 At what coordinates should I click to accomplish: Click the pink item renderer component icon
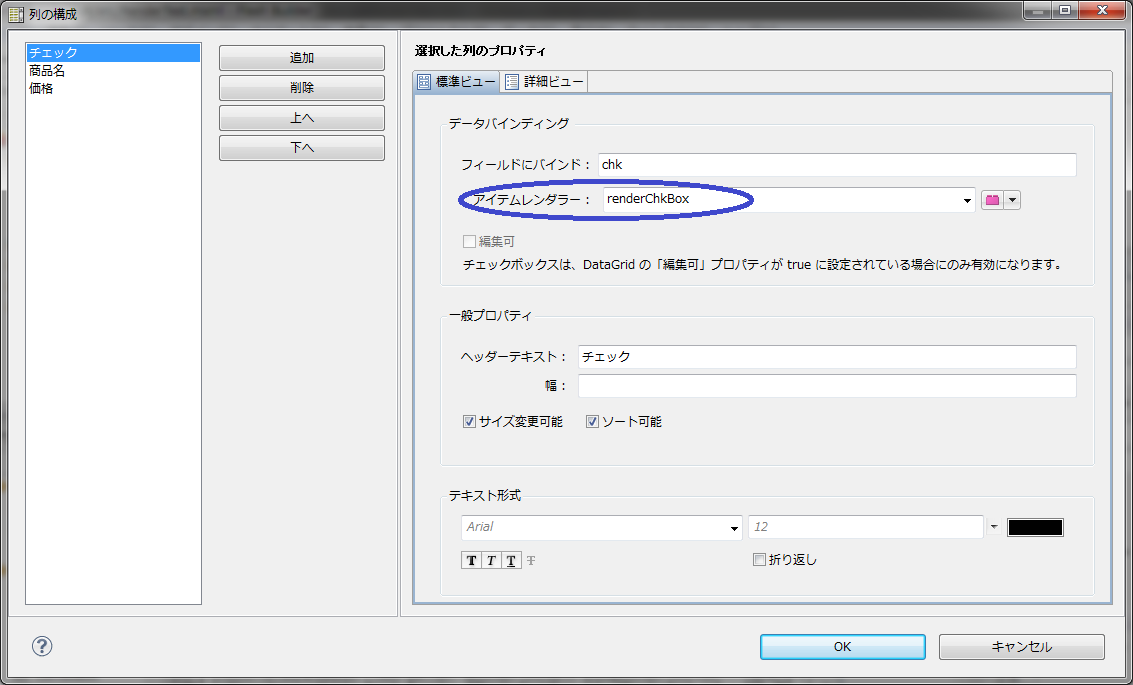pyautogui.click(x=992, y=200)
